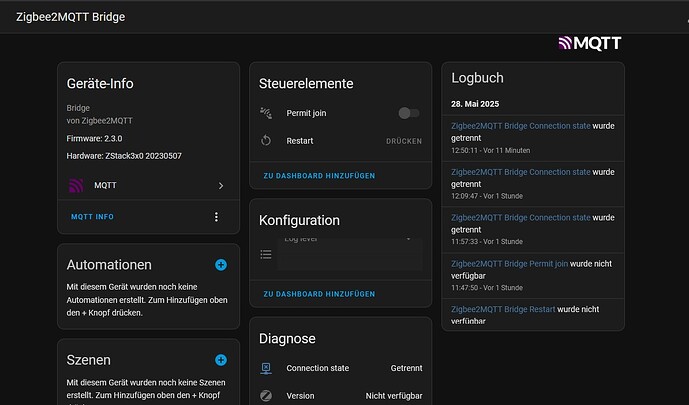
Task: Open the MQTT INFO link
Action: [x=92, y=217]
